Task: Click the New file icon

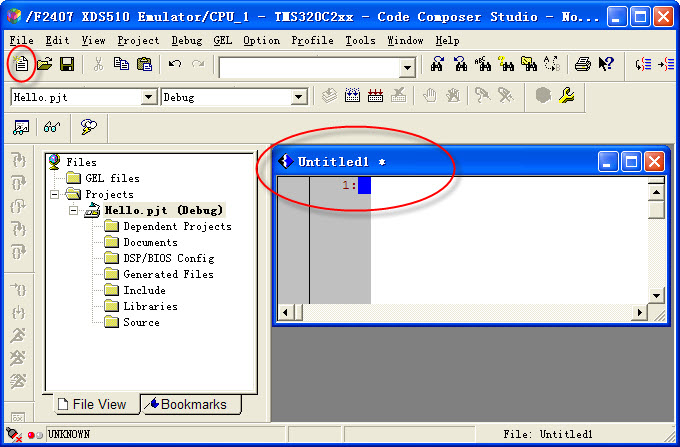Action: tap(21, 64)
